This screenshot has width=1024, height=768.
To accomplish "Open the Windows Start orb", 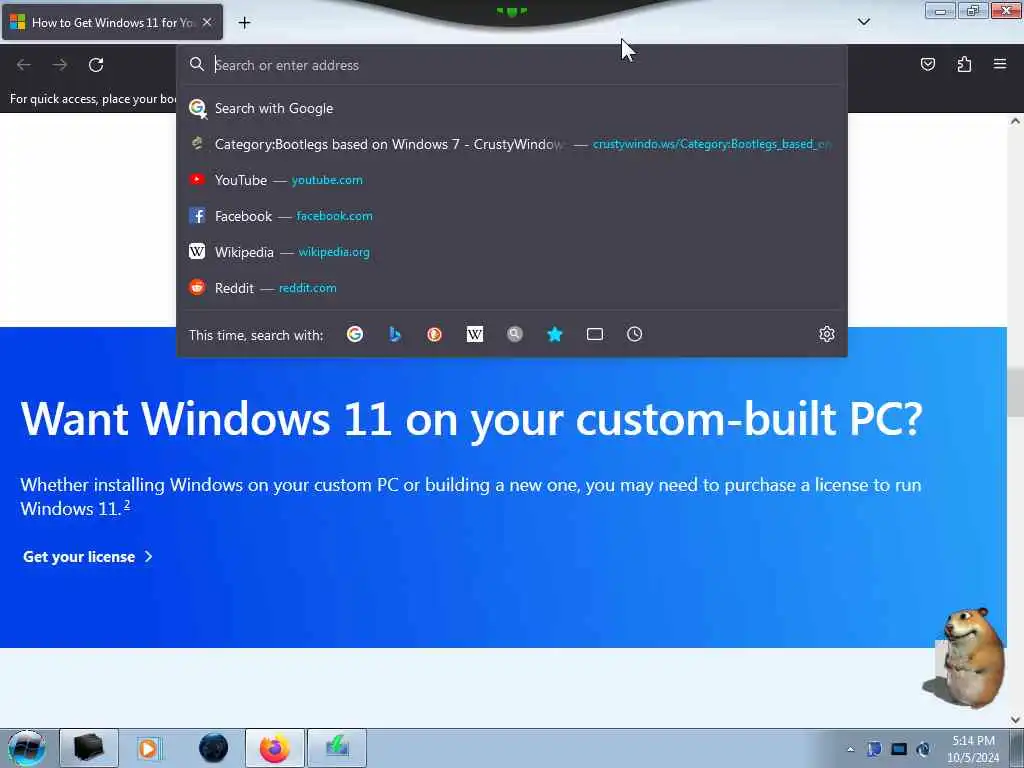I will [x=26, y=748].
